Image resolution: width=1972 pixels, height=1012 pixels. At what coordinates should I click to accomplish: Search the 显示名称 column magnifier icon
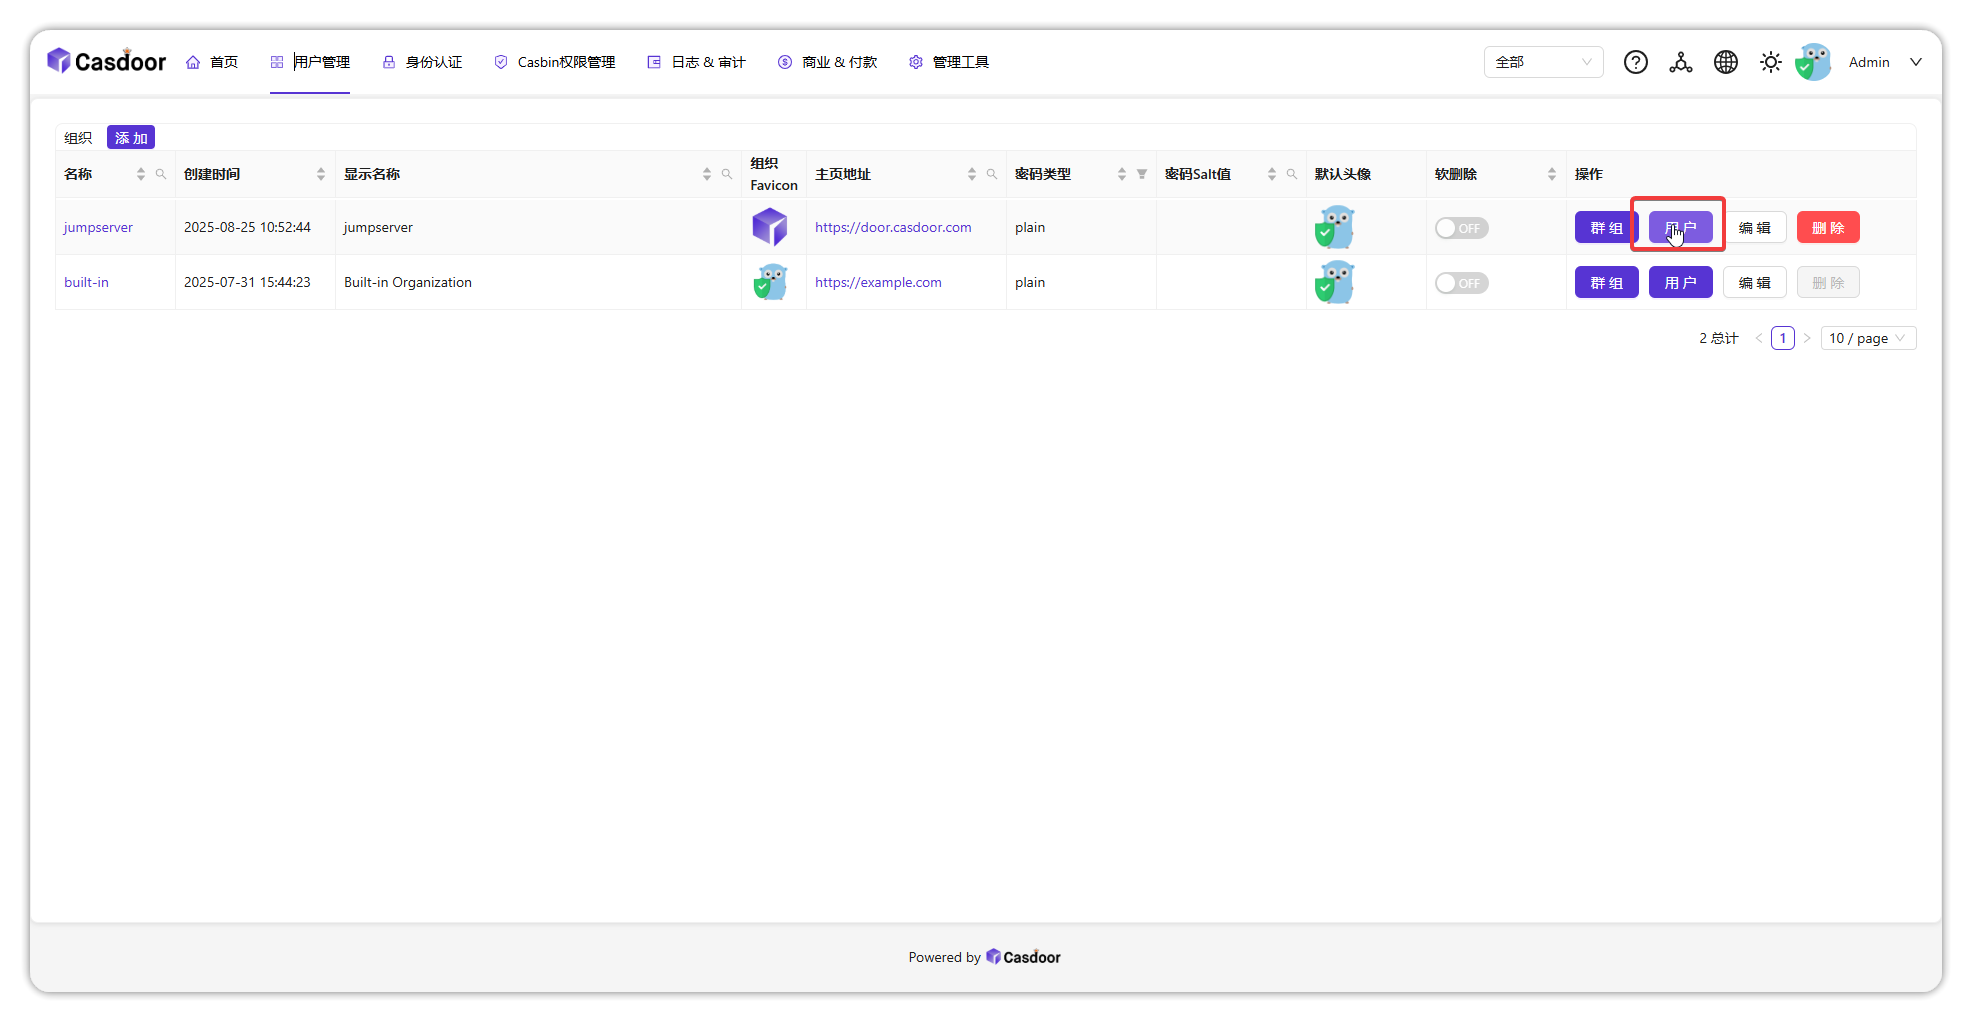(727, 174)
